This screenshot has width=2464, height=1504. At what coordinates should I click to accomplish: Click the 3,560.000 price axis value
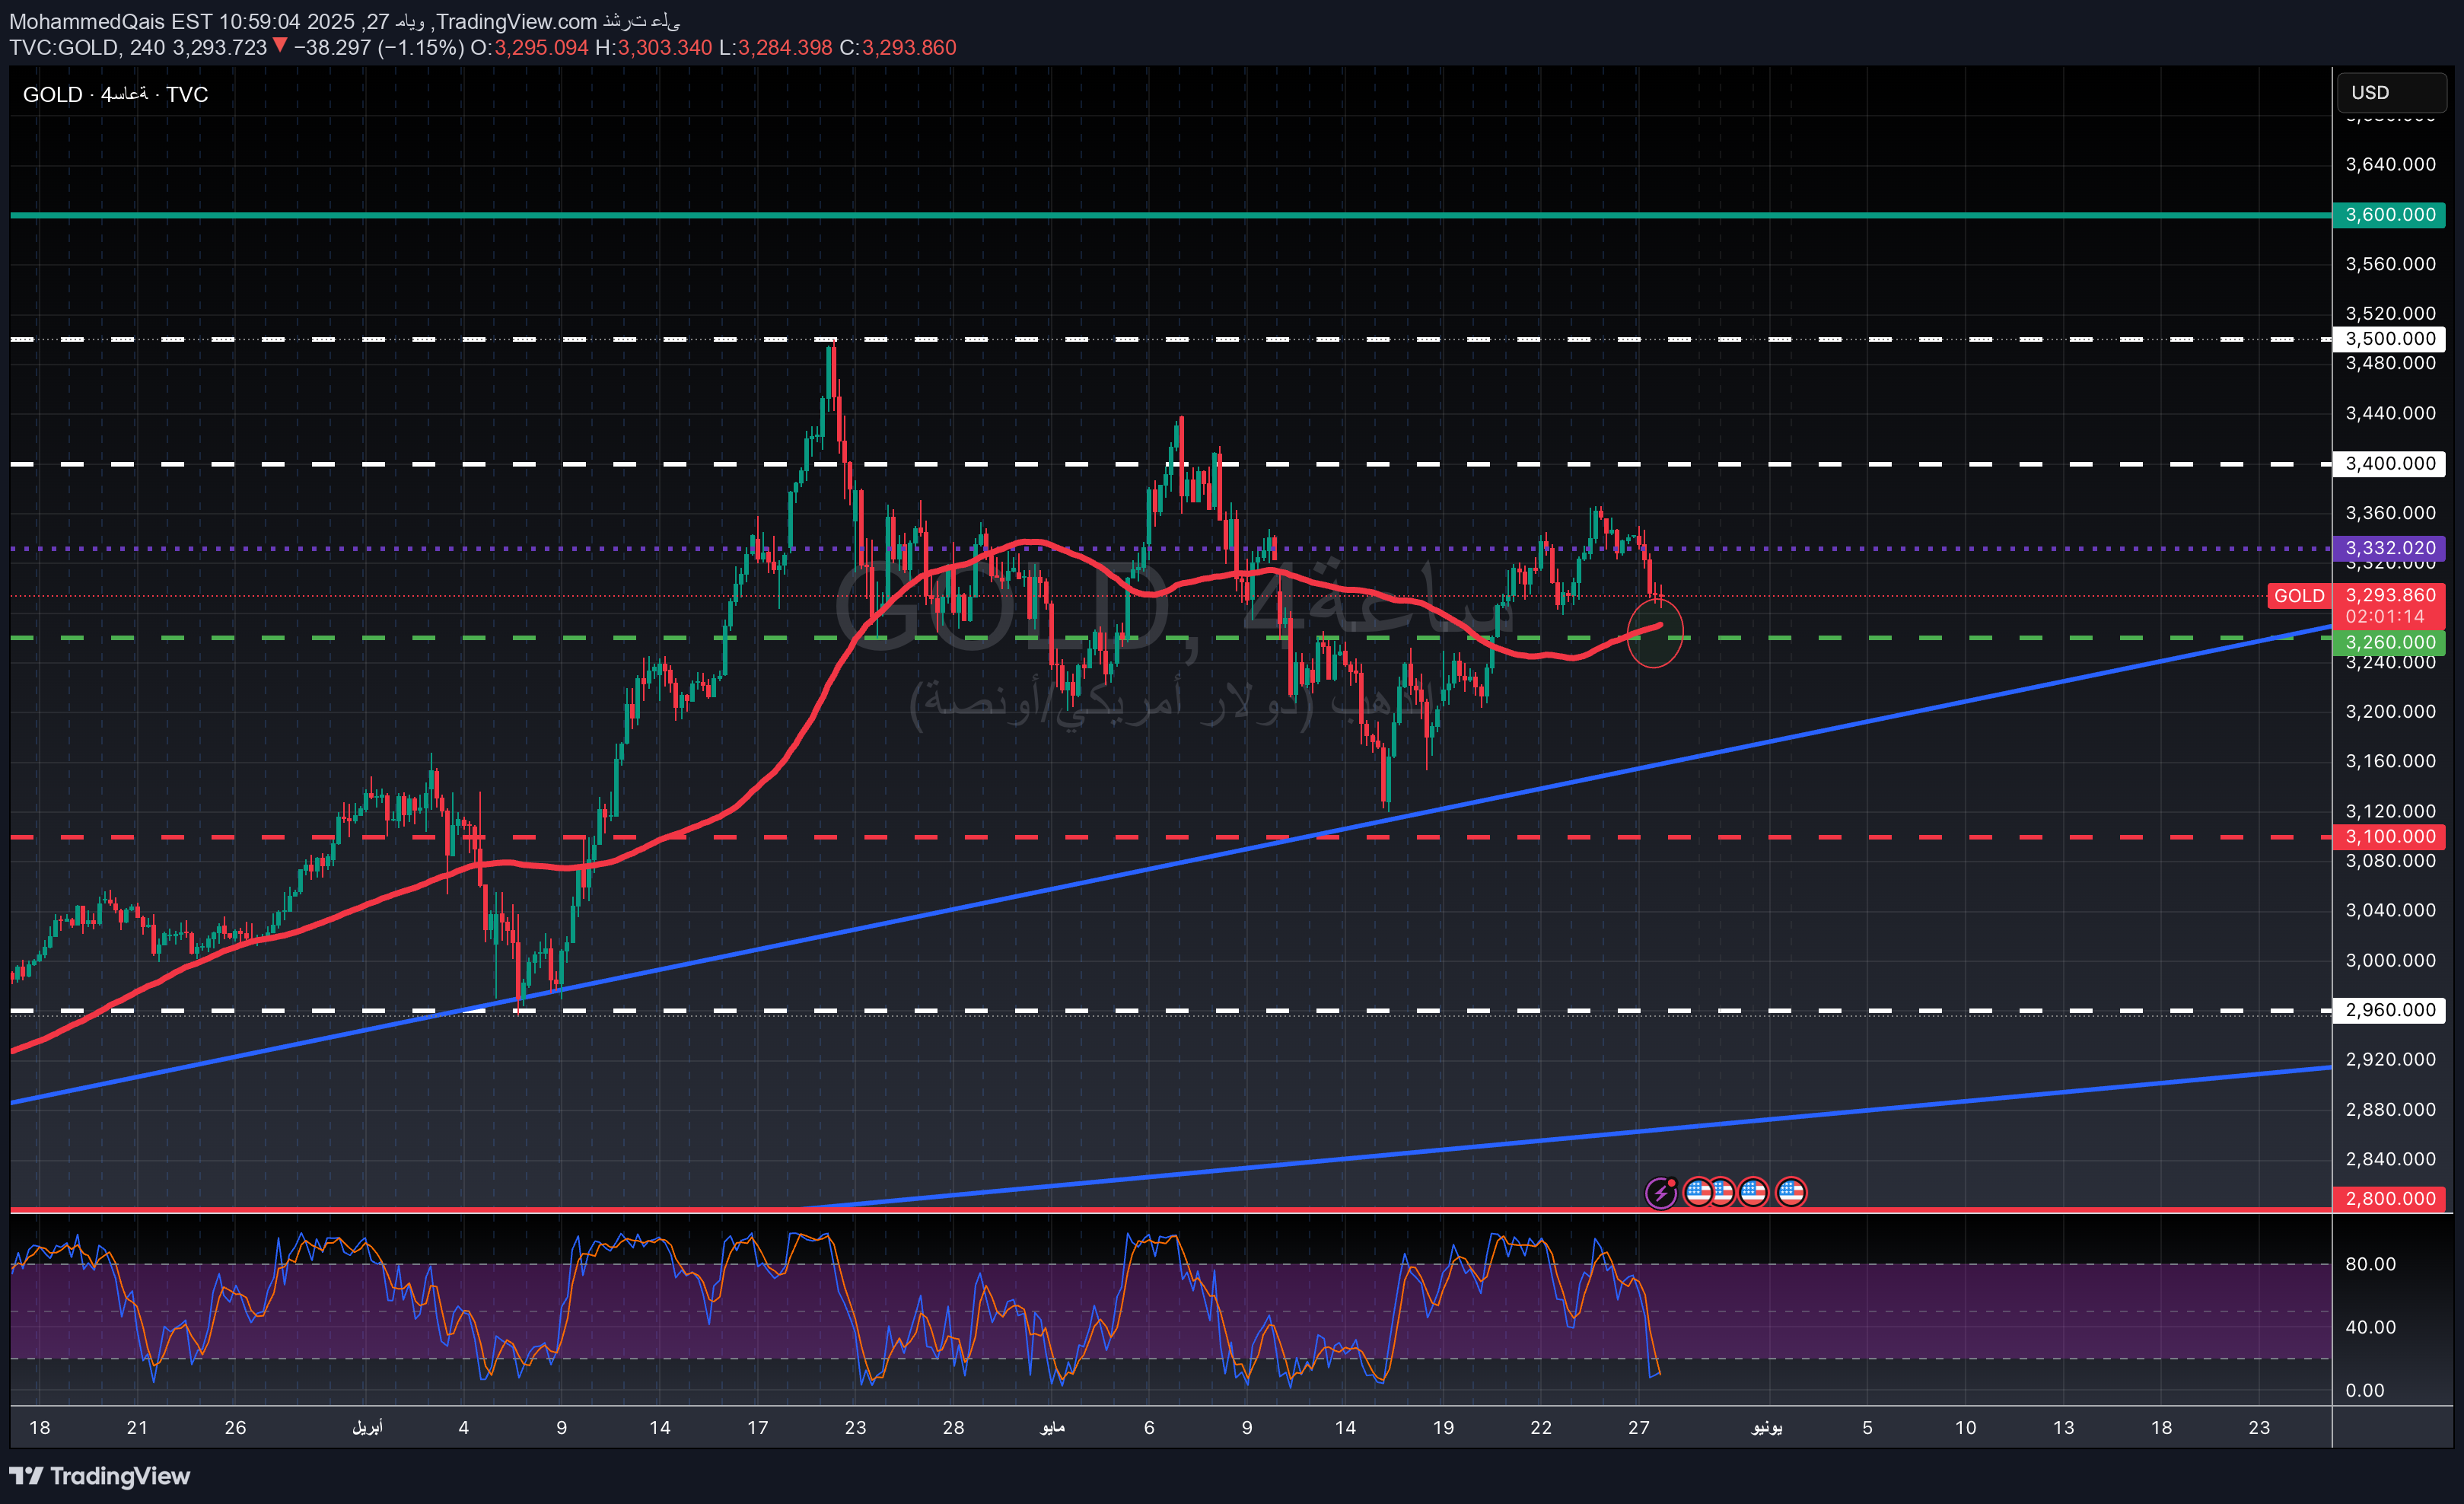click(x=2391, y=264)
